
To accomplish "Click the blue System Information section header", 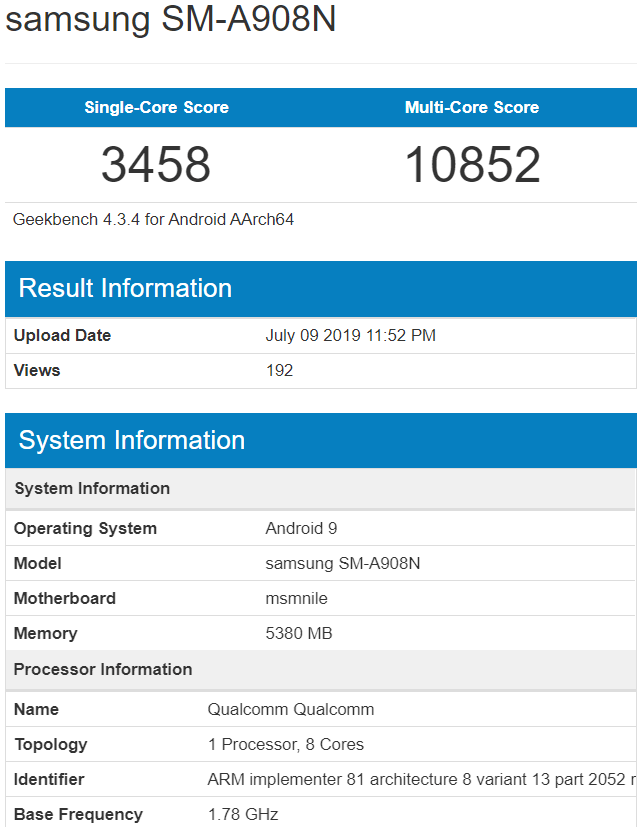I will click(x=321, y=440).
